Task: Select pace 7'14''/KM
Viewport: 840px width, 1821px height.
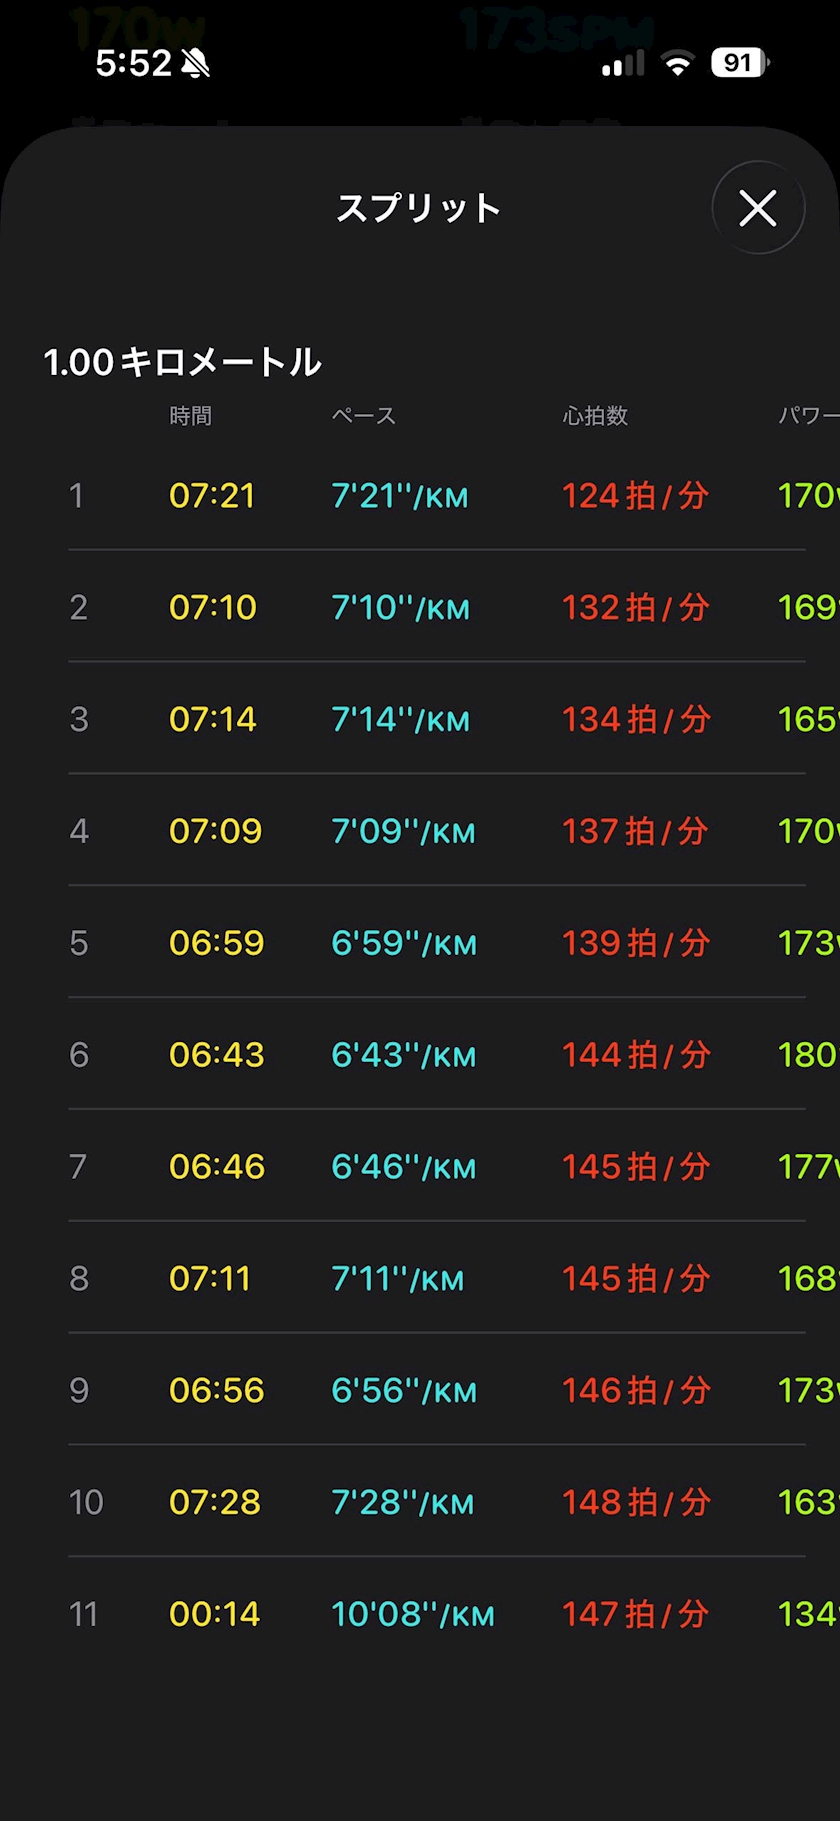Action: (x=401, y=720)
